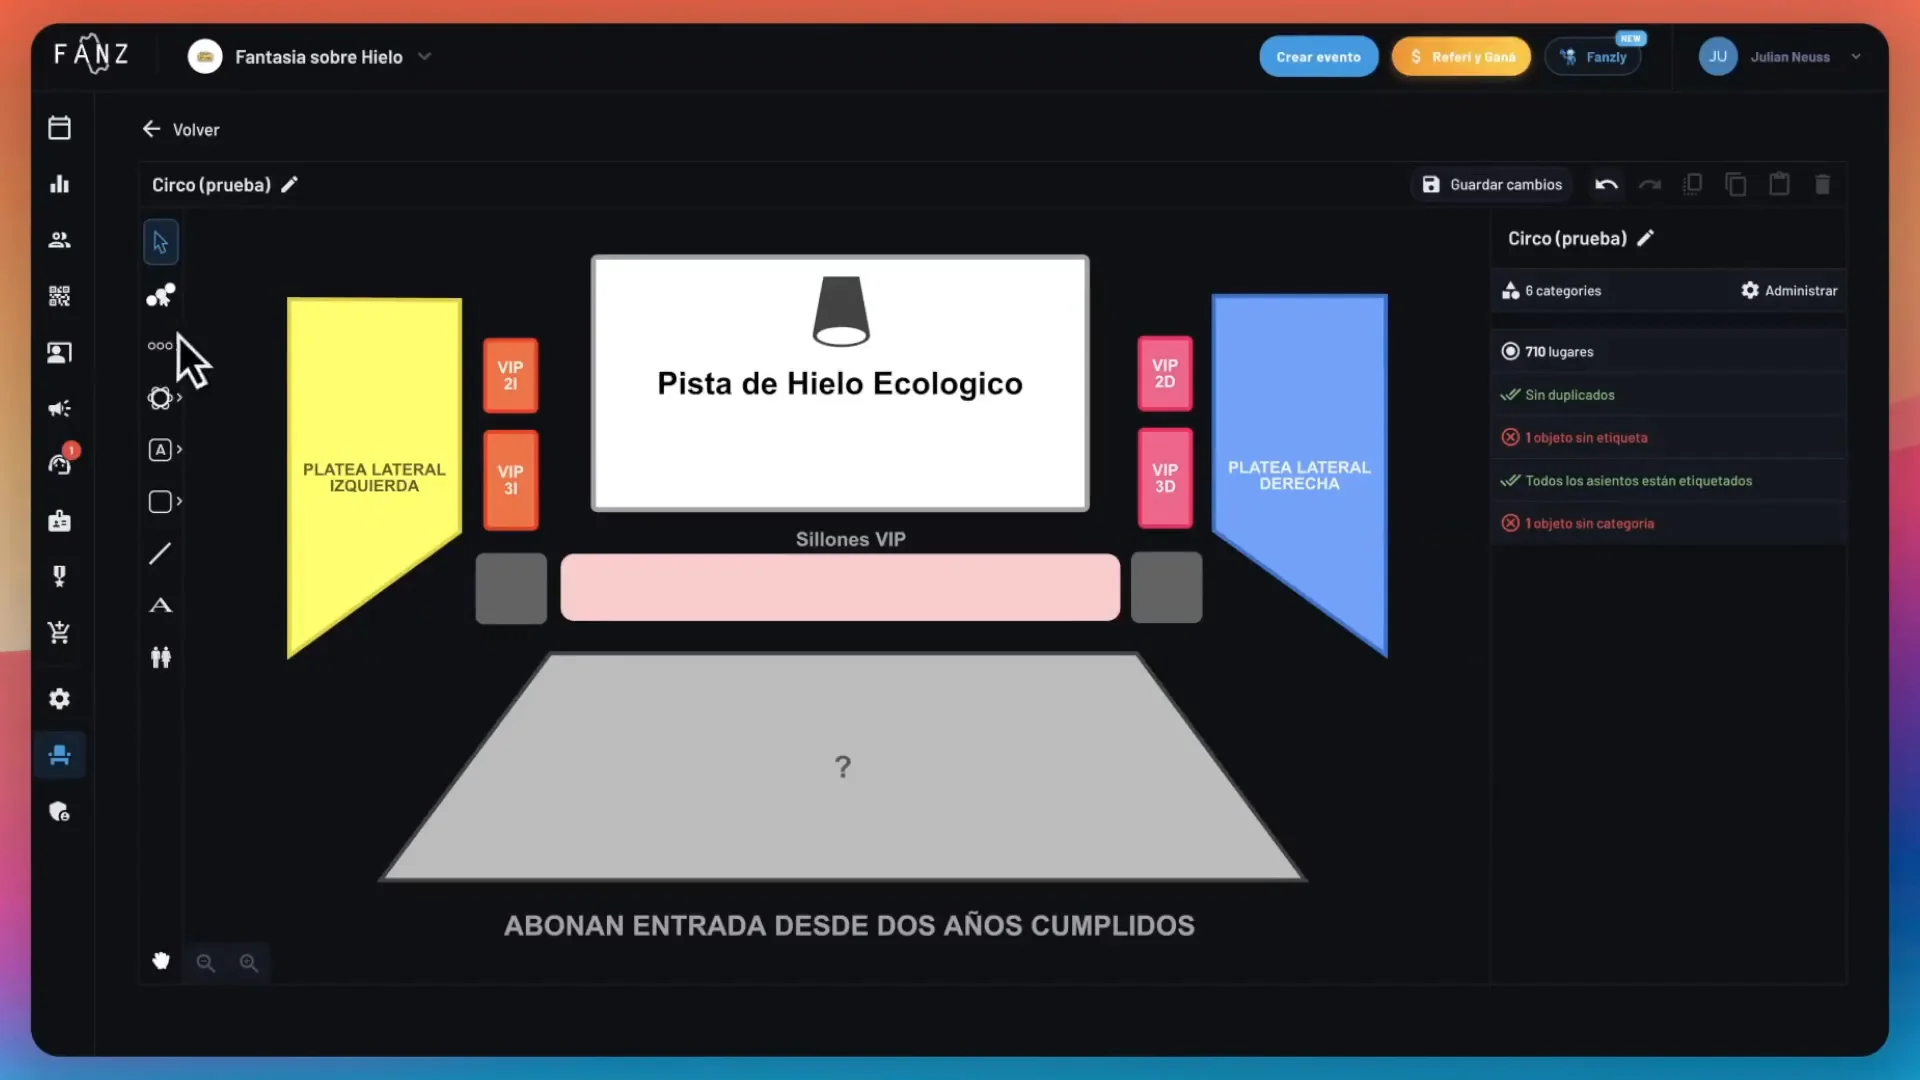
Task: Activate the hand pan tool
Action: [161, 962]
